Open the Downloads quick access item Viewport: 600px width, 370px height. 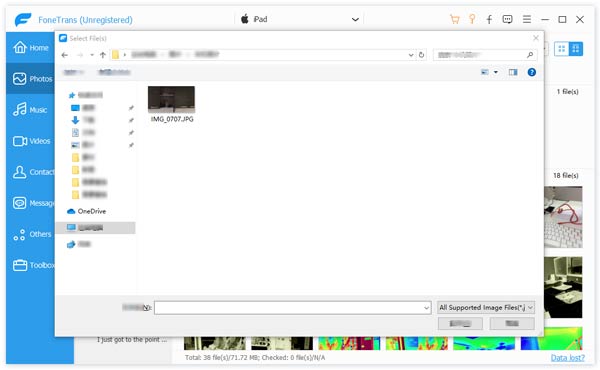point(83,120)
